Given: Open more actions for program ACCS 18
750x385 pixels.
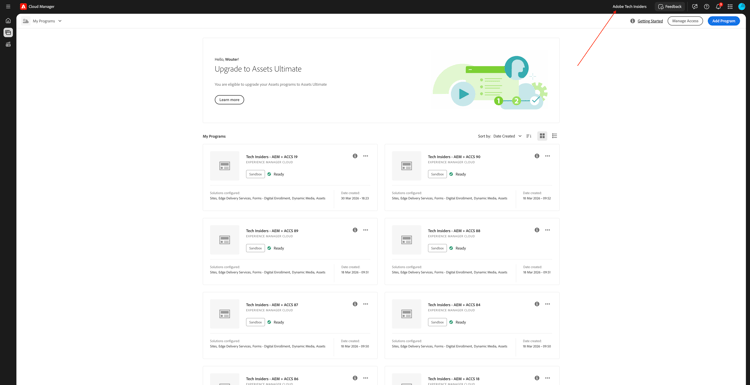Looking at the screenshot, I should click(547, 378).
